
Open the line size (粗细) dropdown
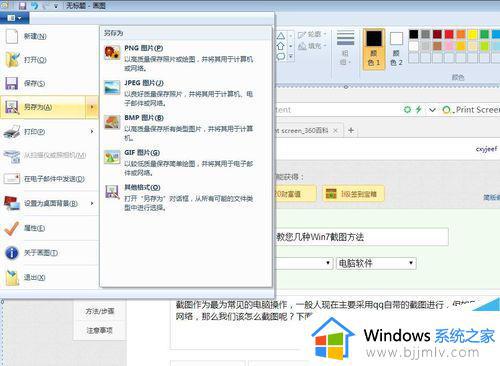click(345, 48)
